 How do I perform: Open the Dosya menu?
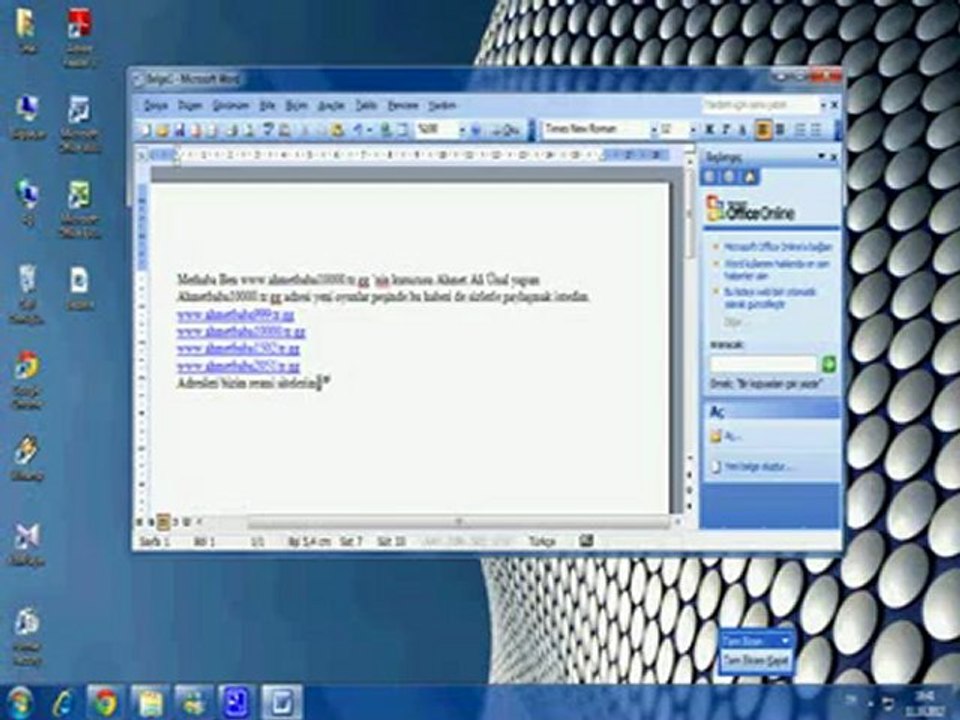[155, 105]
